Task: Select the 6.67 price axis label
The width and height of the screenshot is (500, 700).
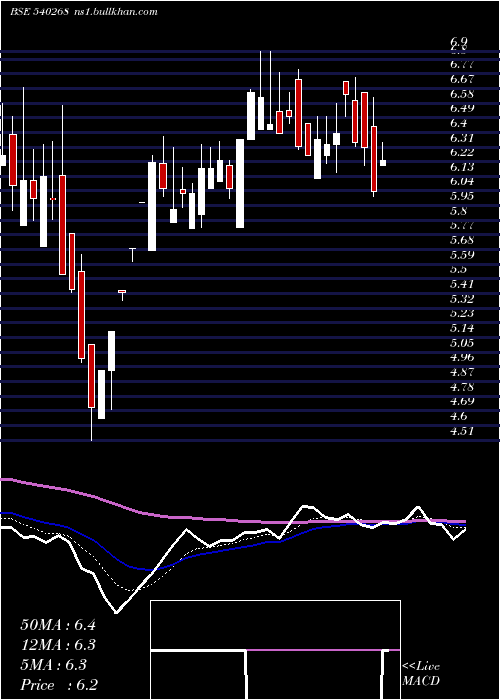Action: pyautogui.click(x=462, y=79)
